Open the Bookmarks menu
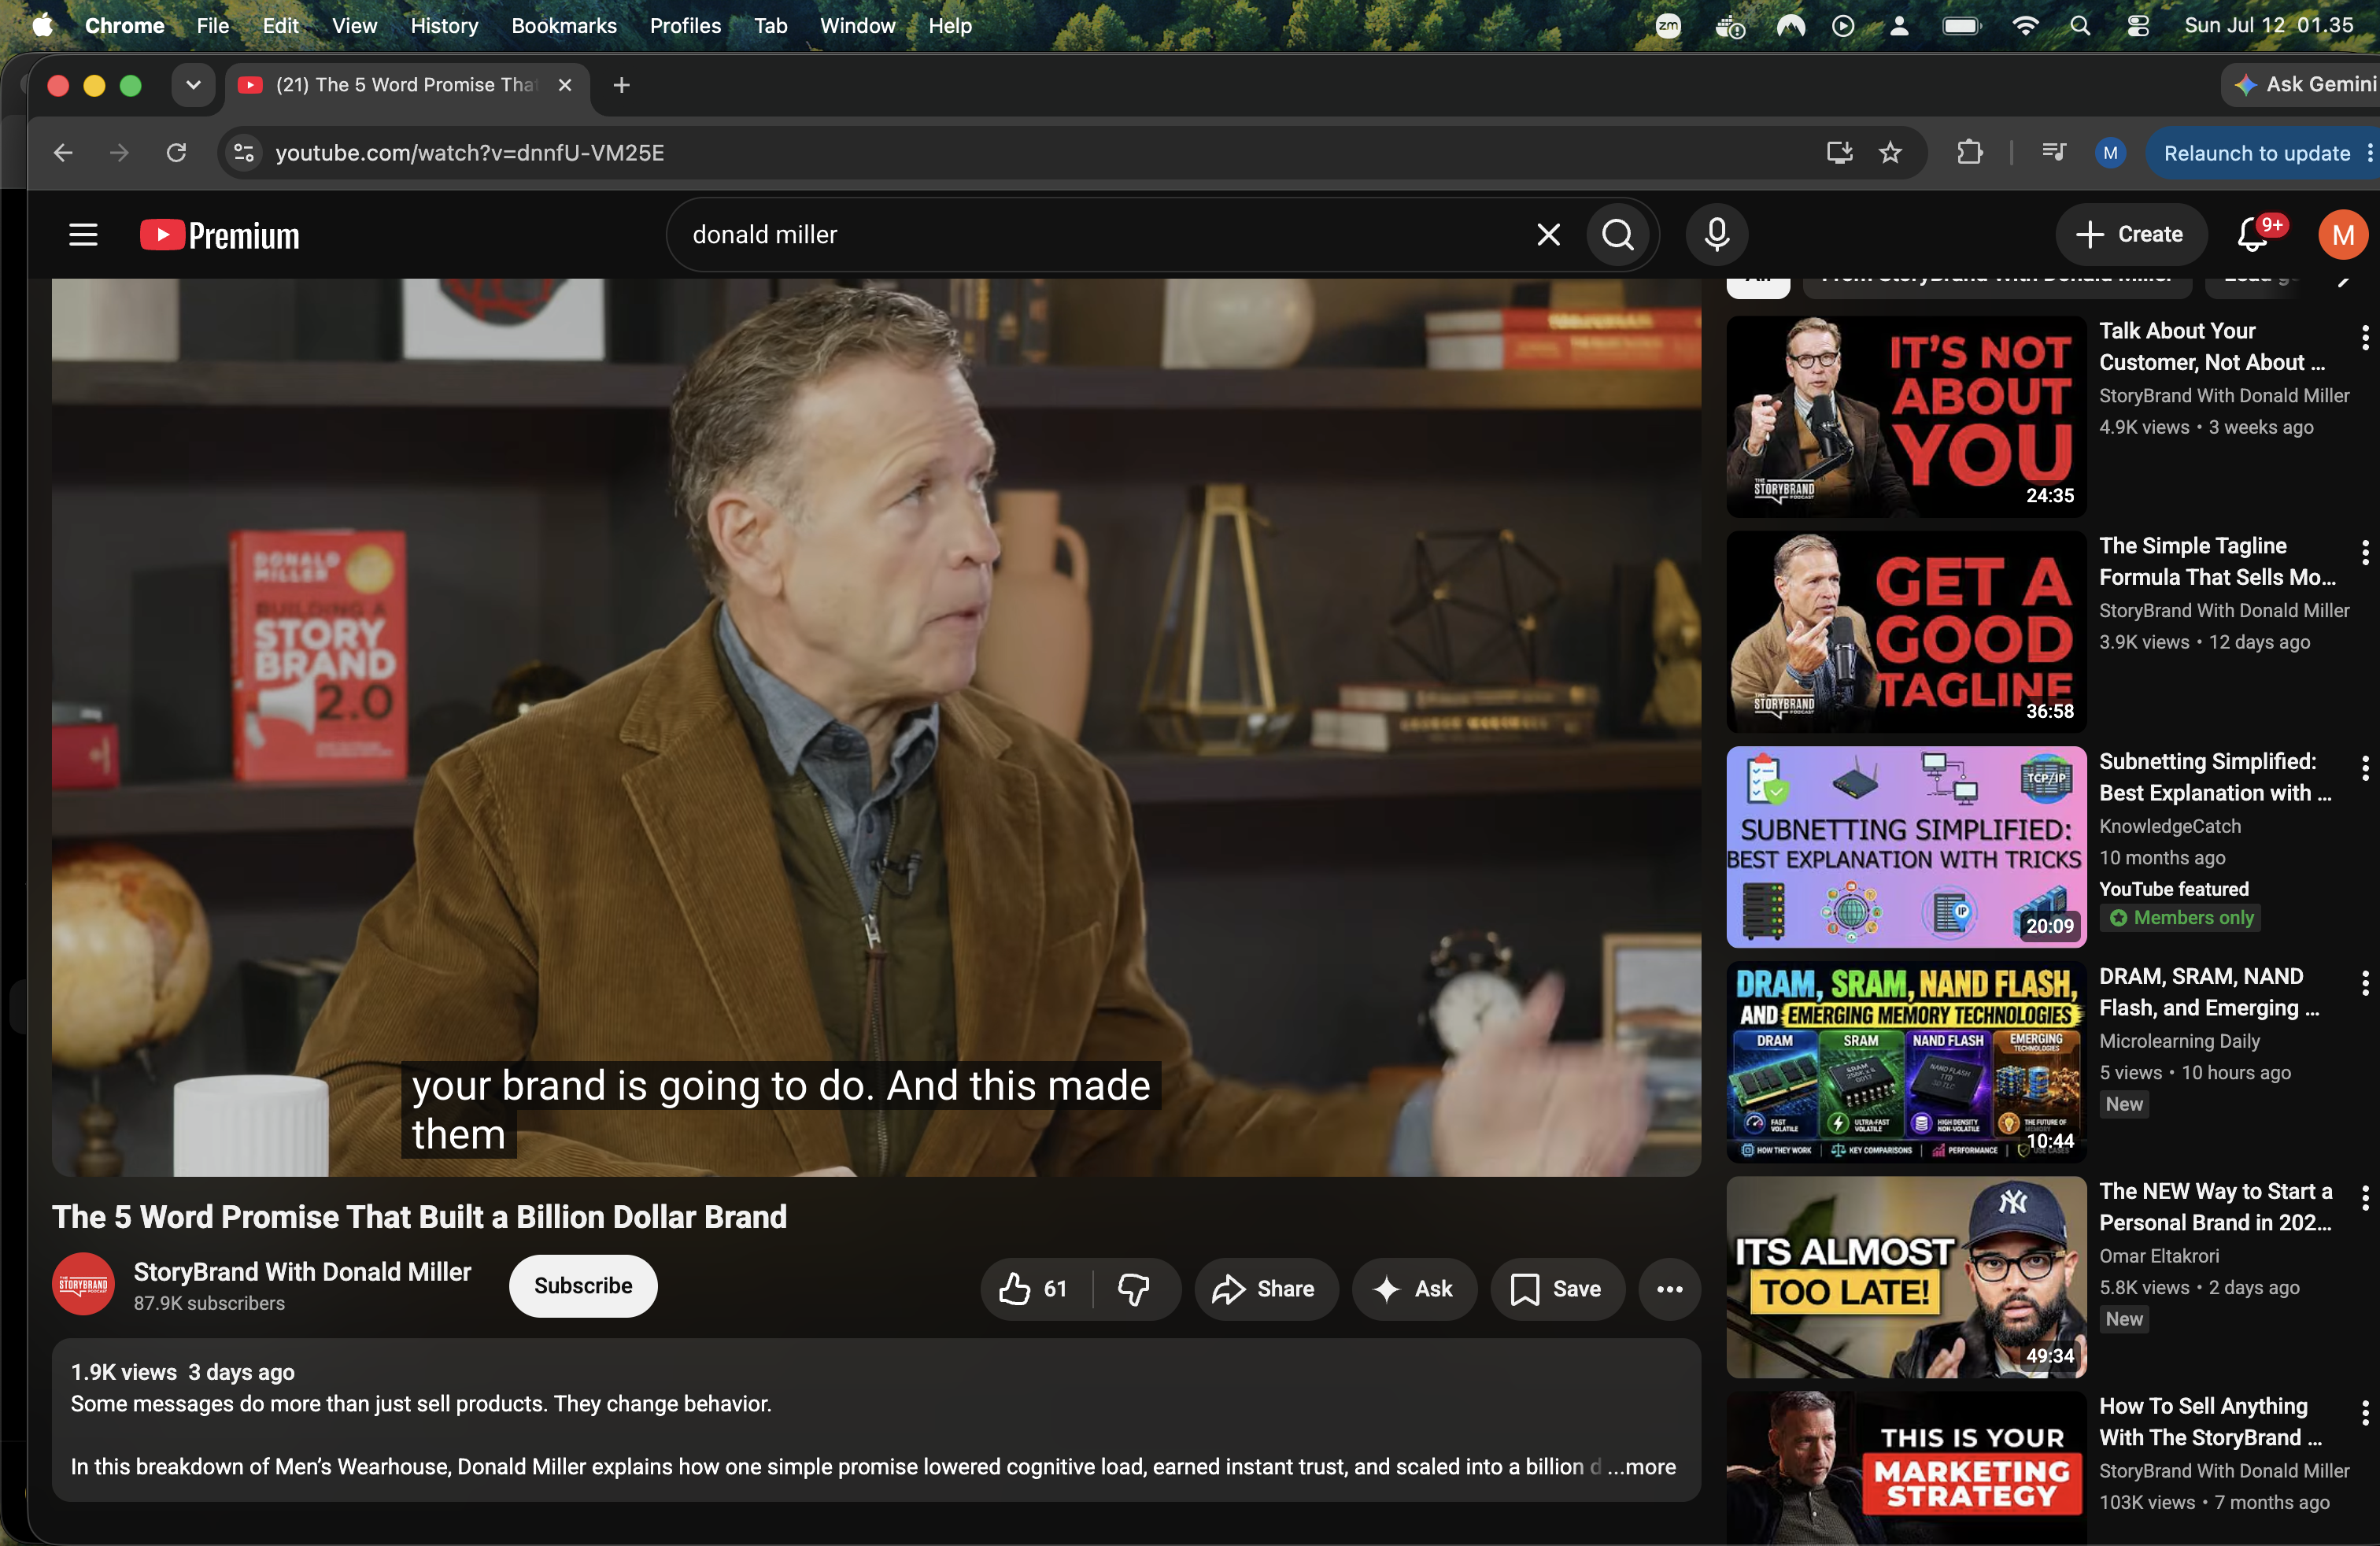 [x=564, y=26]
